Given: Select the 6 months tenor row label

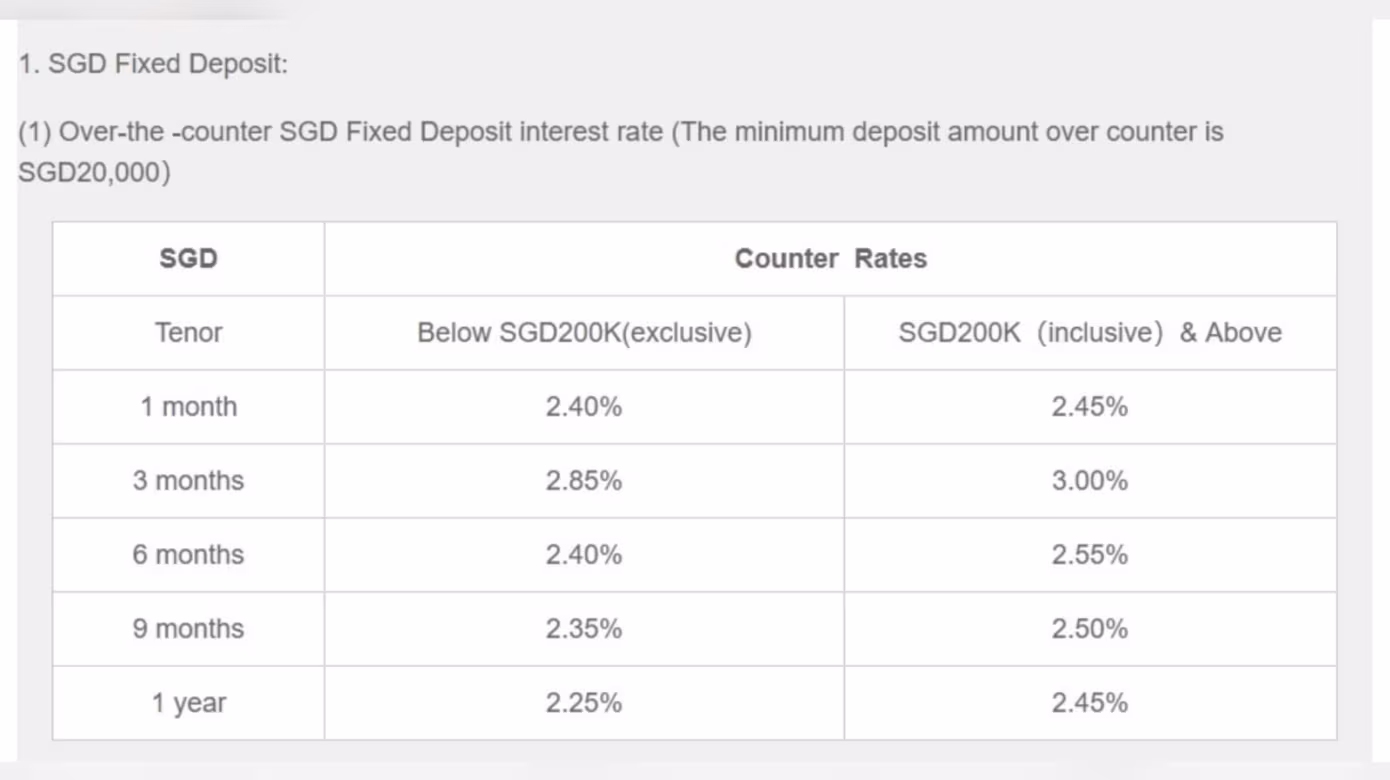Looking at the screenshot, I should pos(188,555).
